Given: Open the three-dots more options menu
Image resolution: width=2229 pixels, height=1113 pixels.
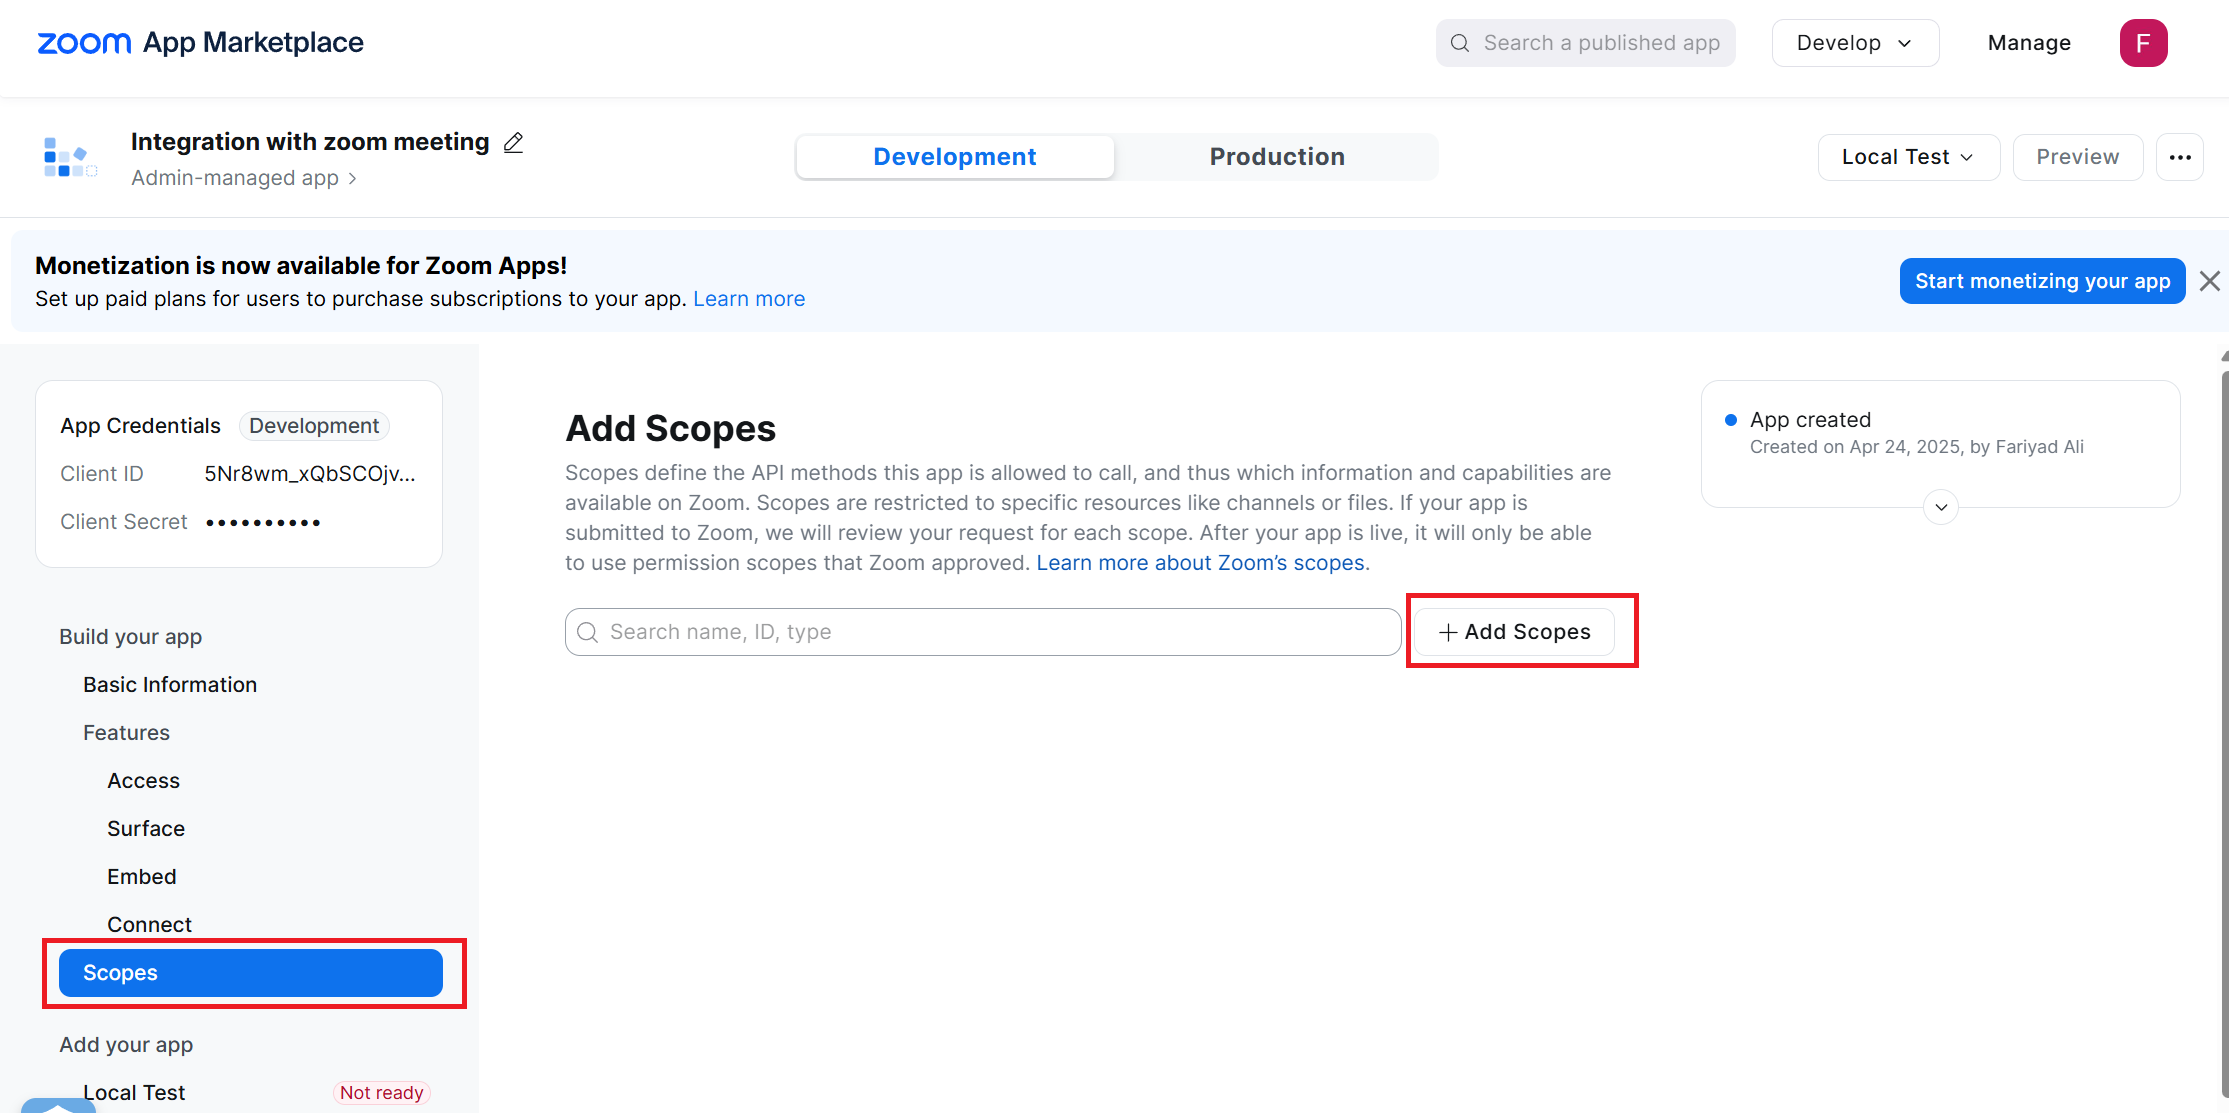Looking at the screenshot, I should point(2180,157).
